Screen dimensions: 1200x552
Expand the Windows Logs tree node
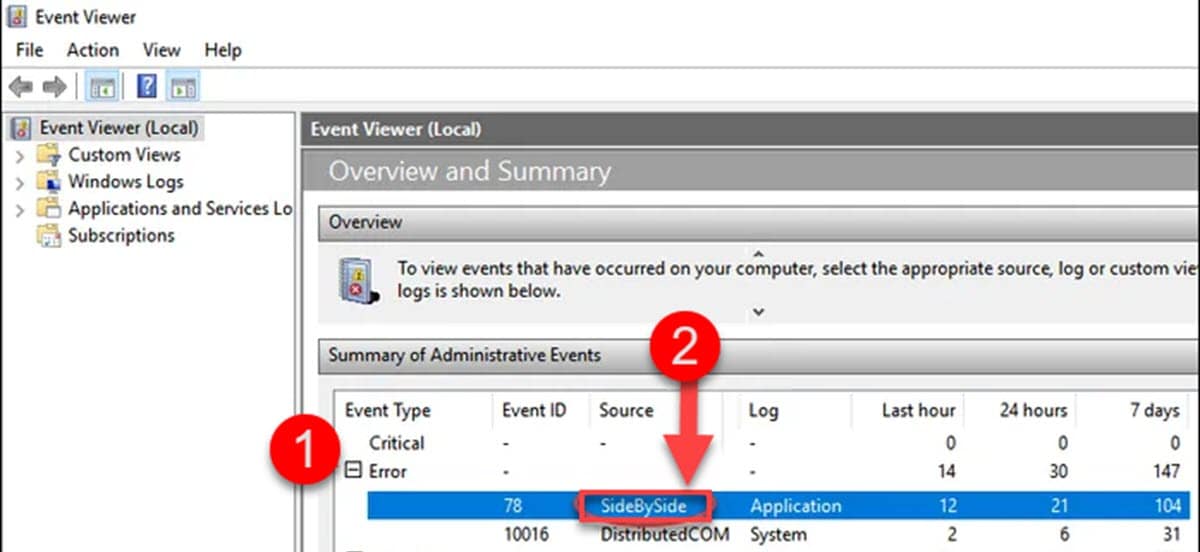(19, 183)
